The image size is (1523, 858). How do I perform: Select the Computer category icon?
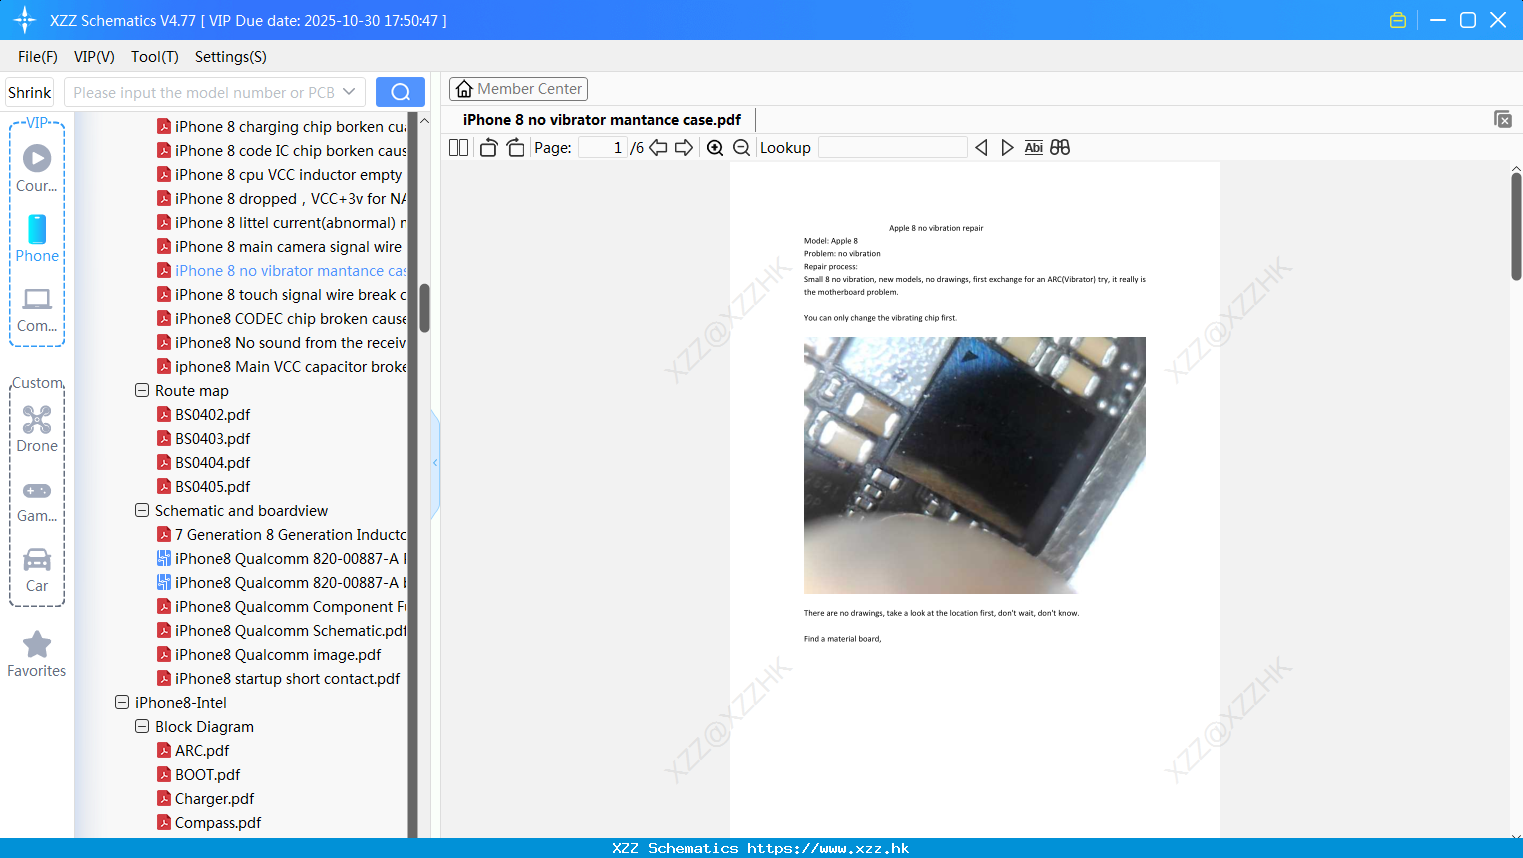tap(37, 309)
